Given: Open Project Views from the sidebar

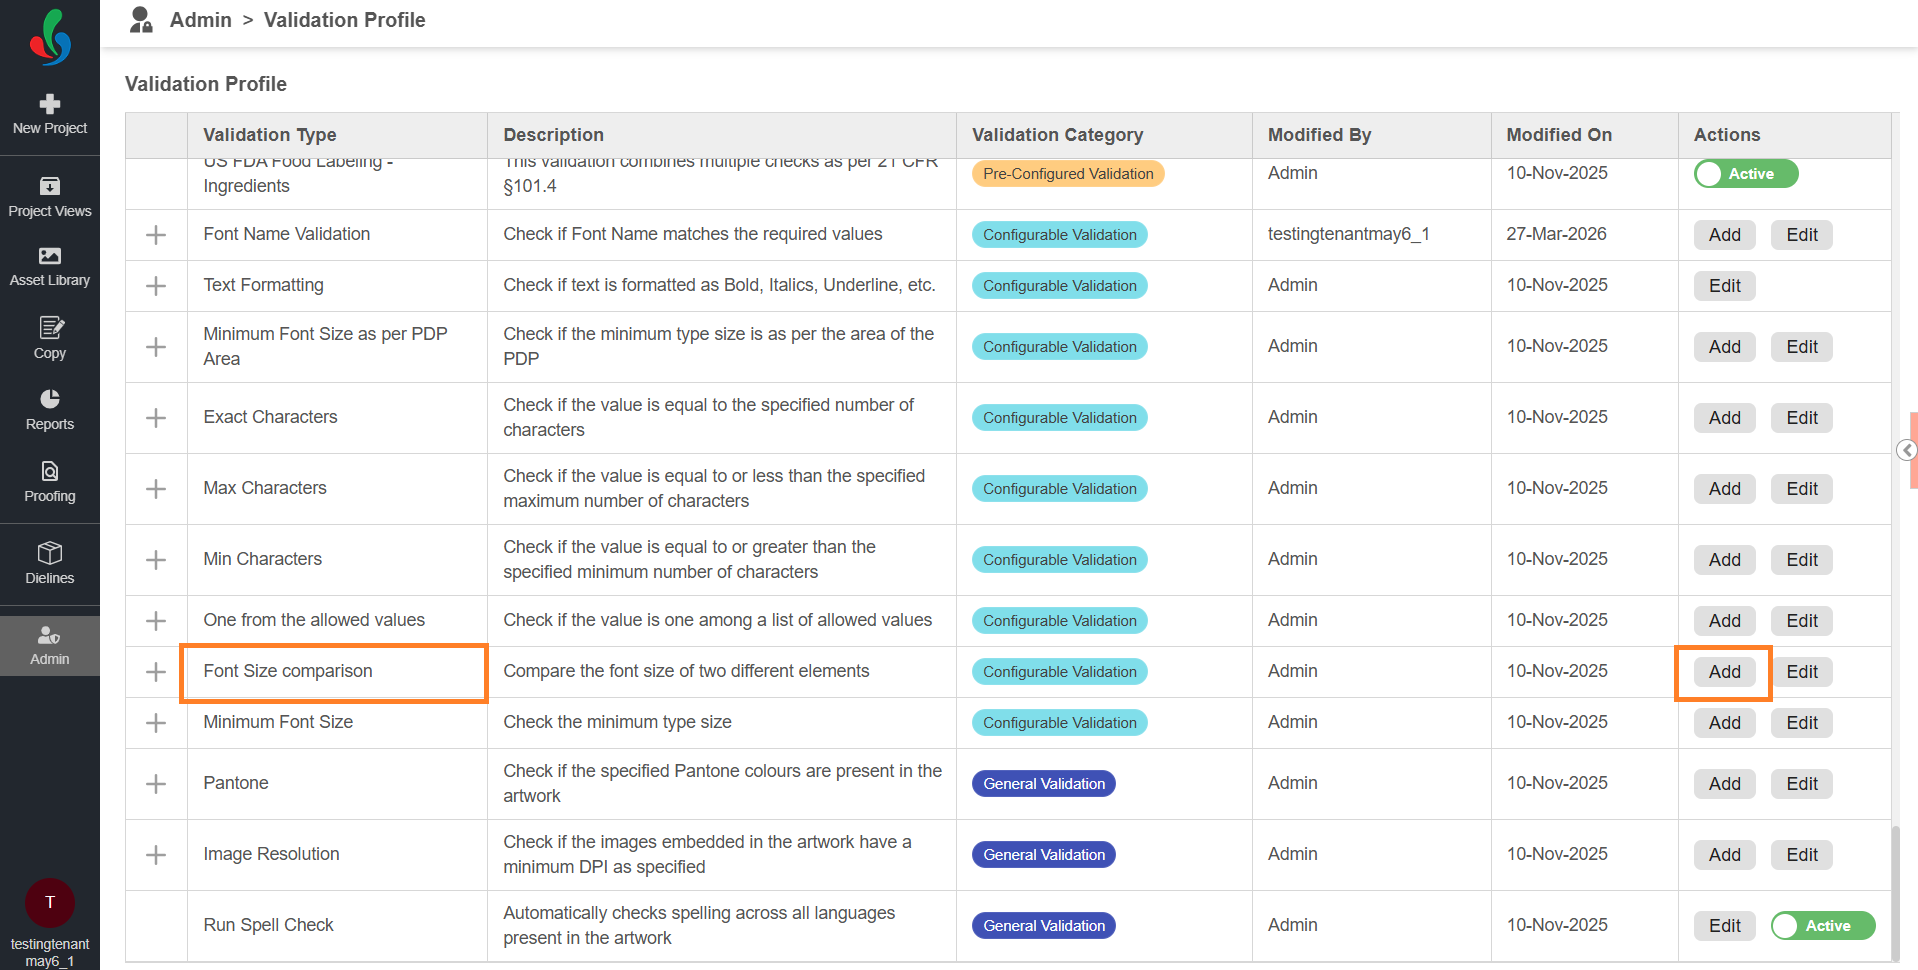Looking at the screenshot, I should coord(50,187).
